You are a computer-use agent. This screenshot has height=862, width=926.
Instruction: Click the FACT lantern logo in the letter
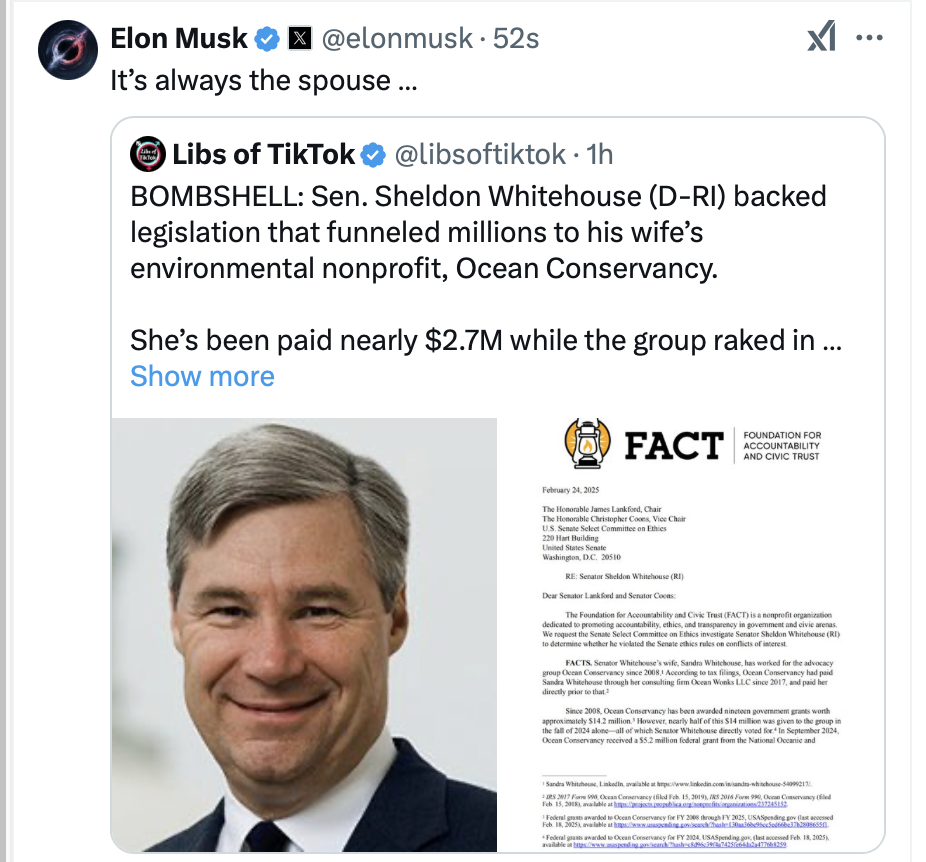tap(588, 443)
